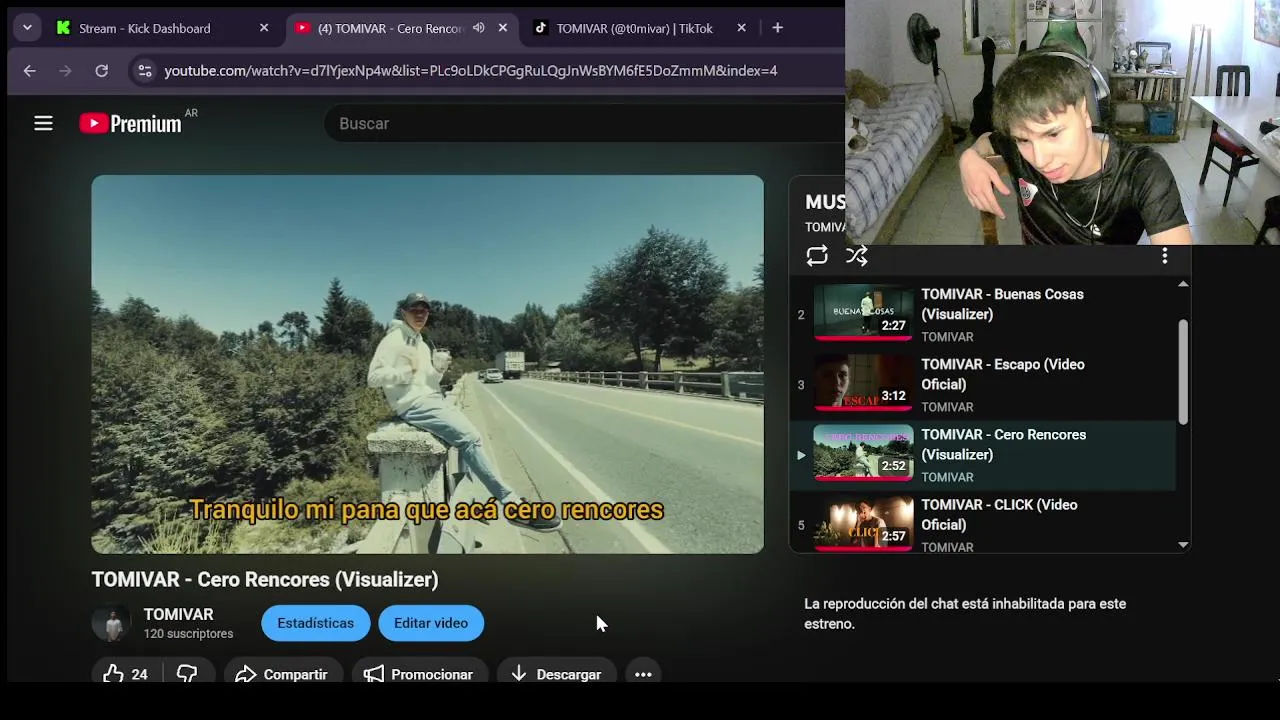Play Escapo (Video Oficial) thumbnail in playlist

(863, 383)
